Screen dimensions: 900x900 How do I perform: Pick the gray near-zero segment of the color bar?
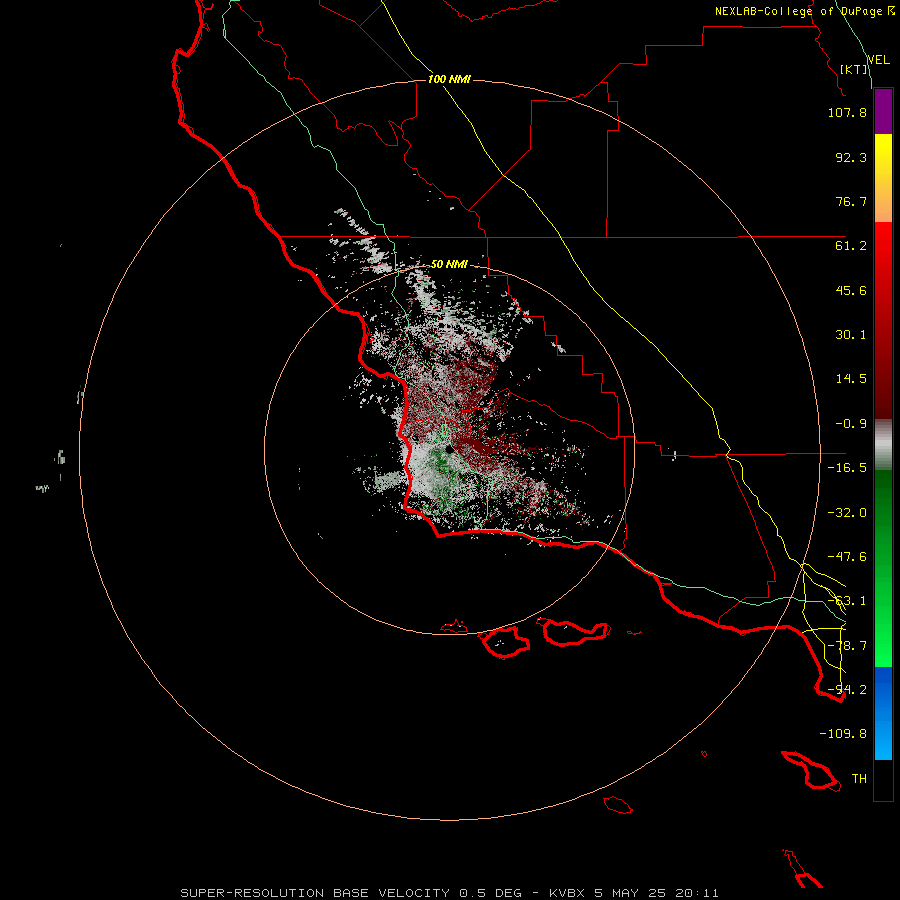tap(883, 445)
